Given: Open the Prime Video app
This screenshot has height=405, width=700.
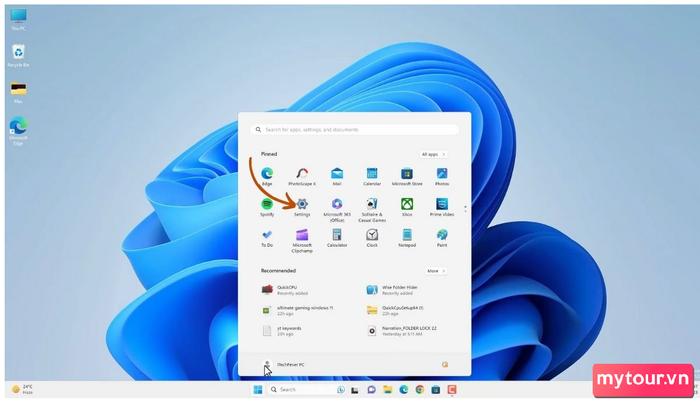Looking at the screenshot, I should (x=442, y=207).
